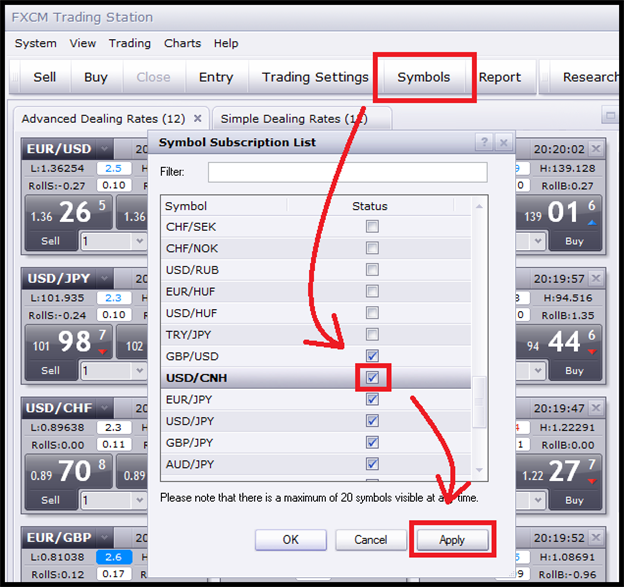Confirm the dialog with OK
The image size is (624, 587).
click(x=291, y=540)
